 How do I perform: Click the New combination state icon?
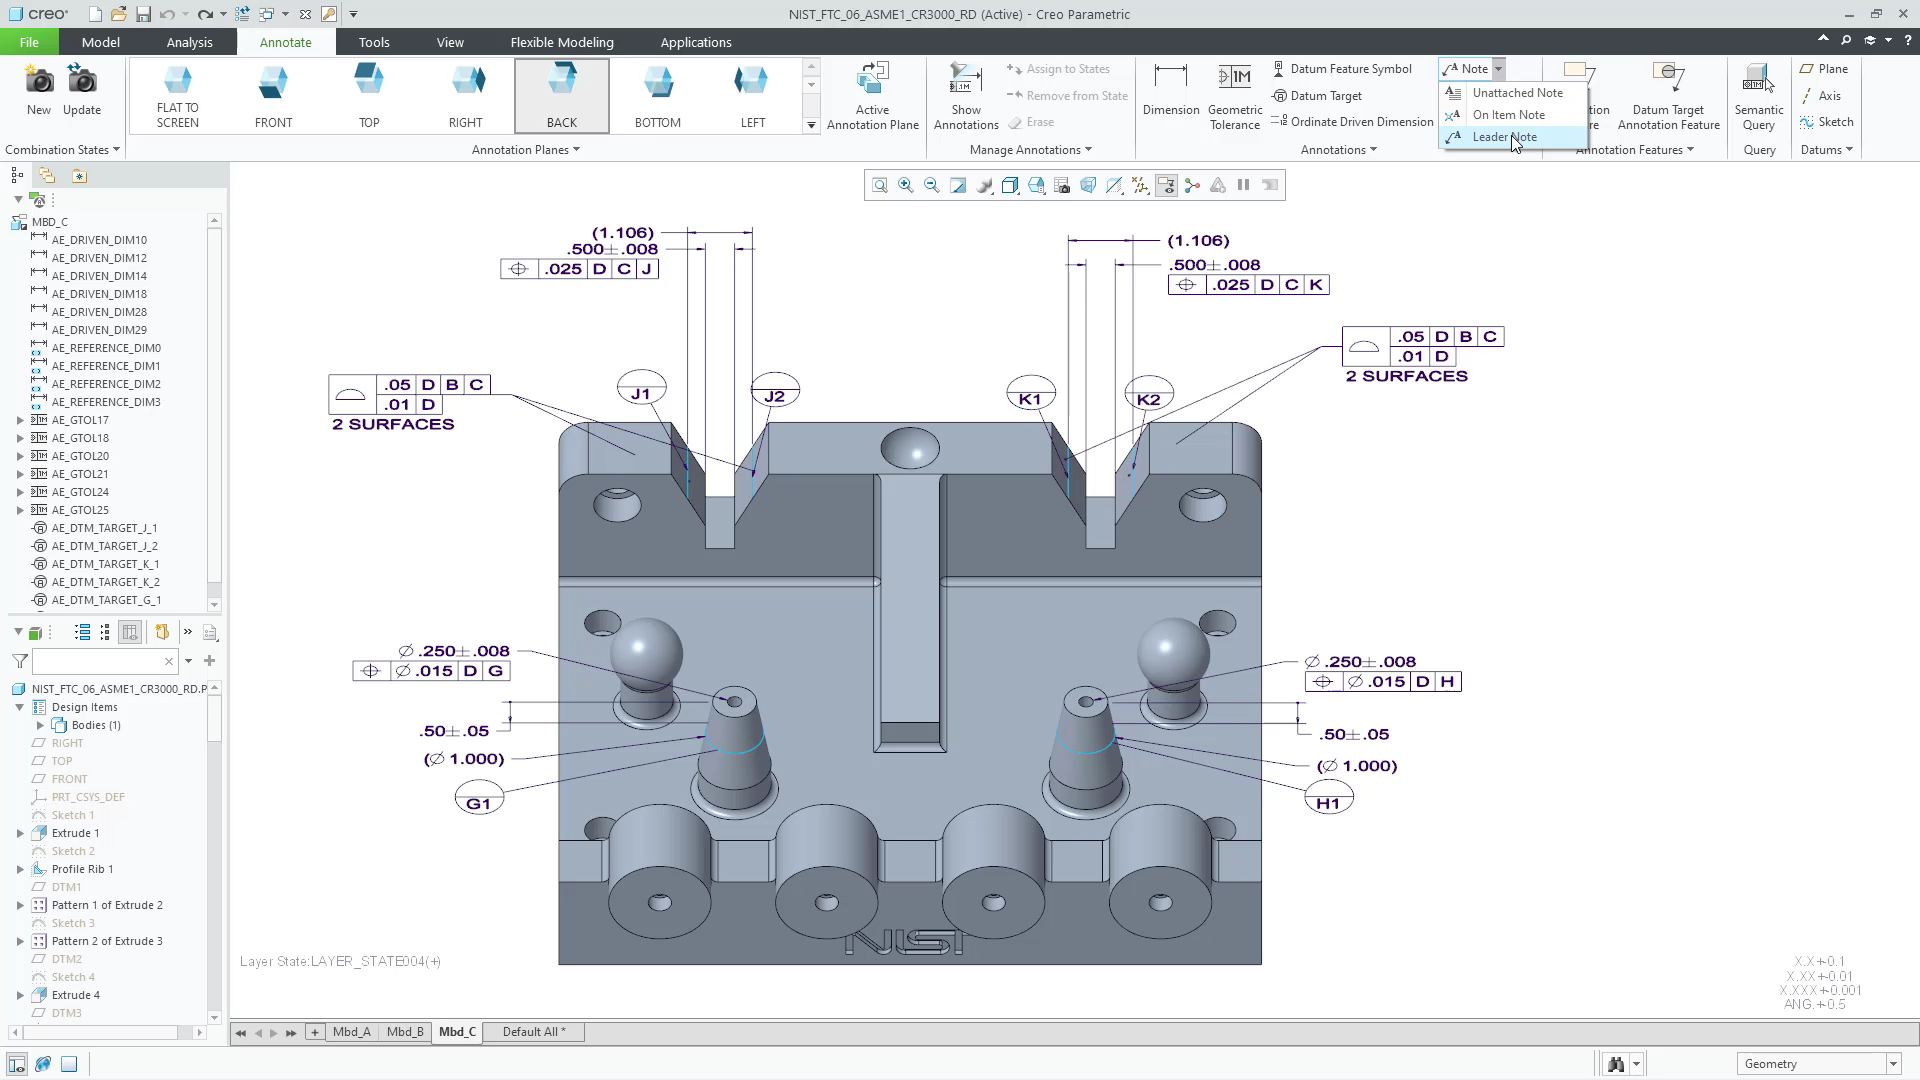(39, 90)
